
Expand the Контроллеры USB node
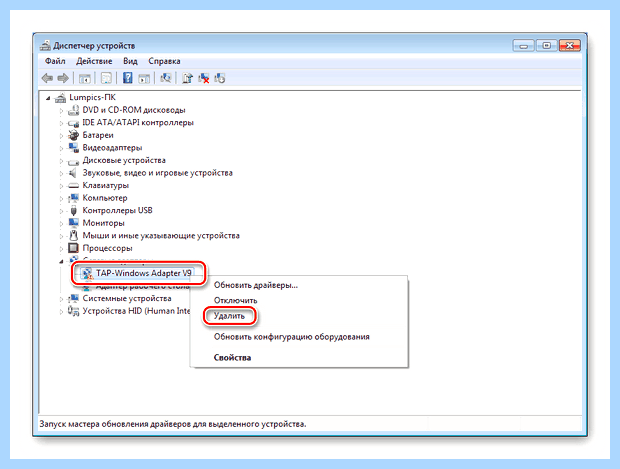(x=61, y=211)
